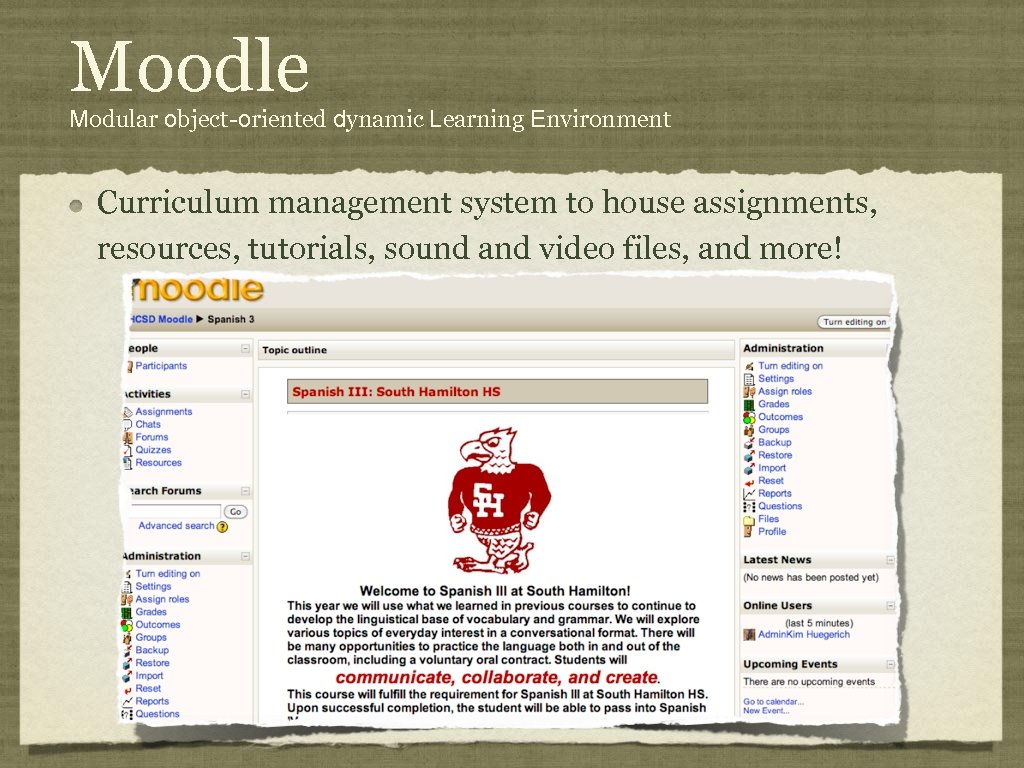Image resolution: width=1024 pixels, height=768 pixels.
Task: Click the 'There are no upcoming events' text
Action: 809,682
